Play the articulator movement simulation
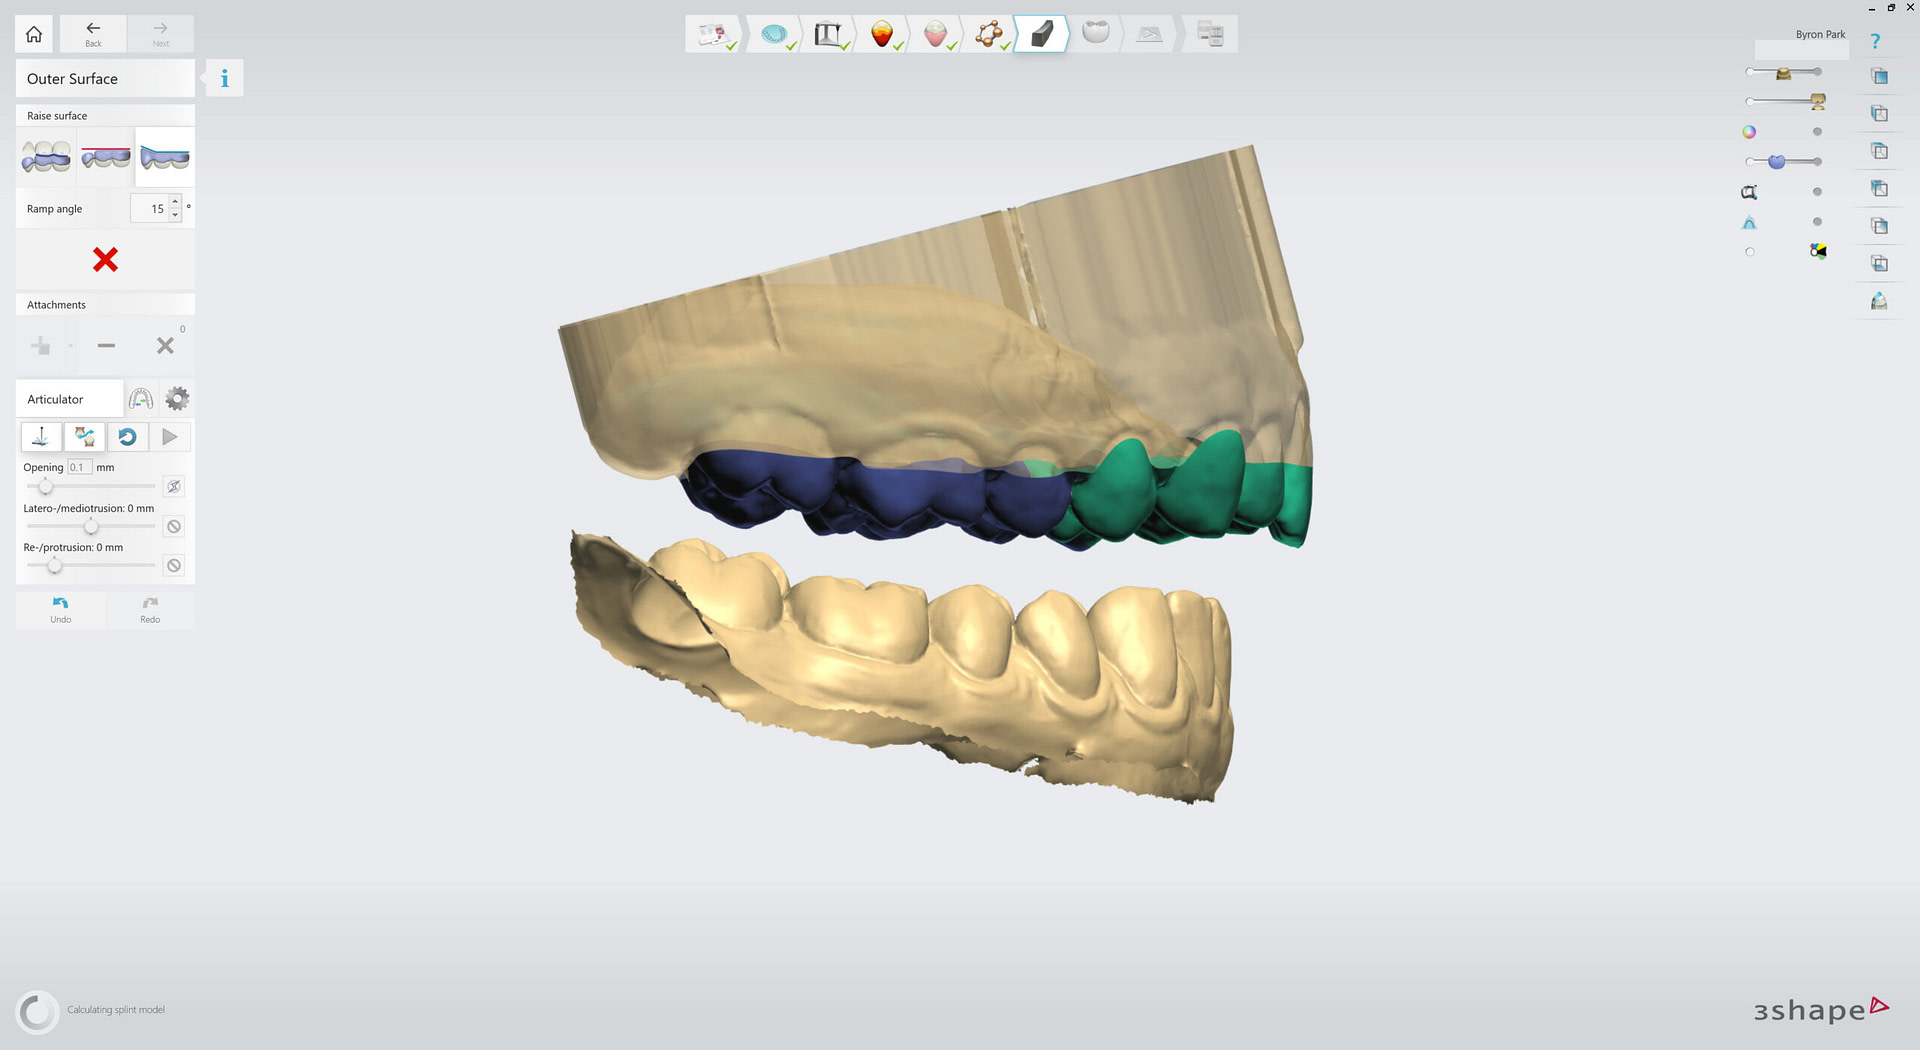The width and height of the screenshot is (1920, 1050). pyautogui.click(x=170, y=437)
